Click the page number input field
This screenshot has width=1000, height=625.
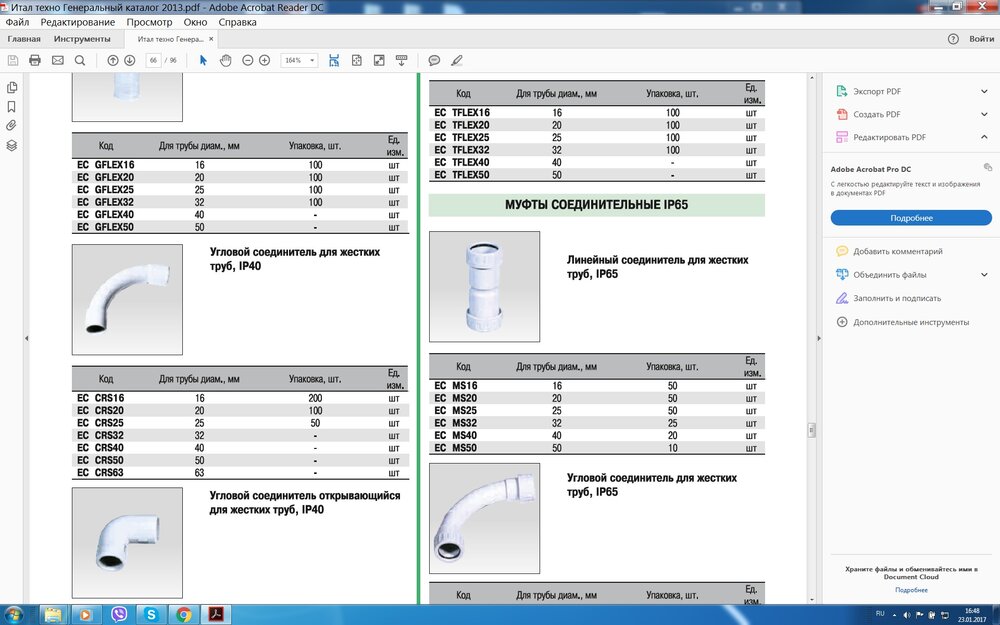tap(153, 60)
